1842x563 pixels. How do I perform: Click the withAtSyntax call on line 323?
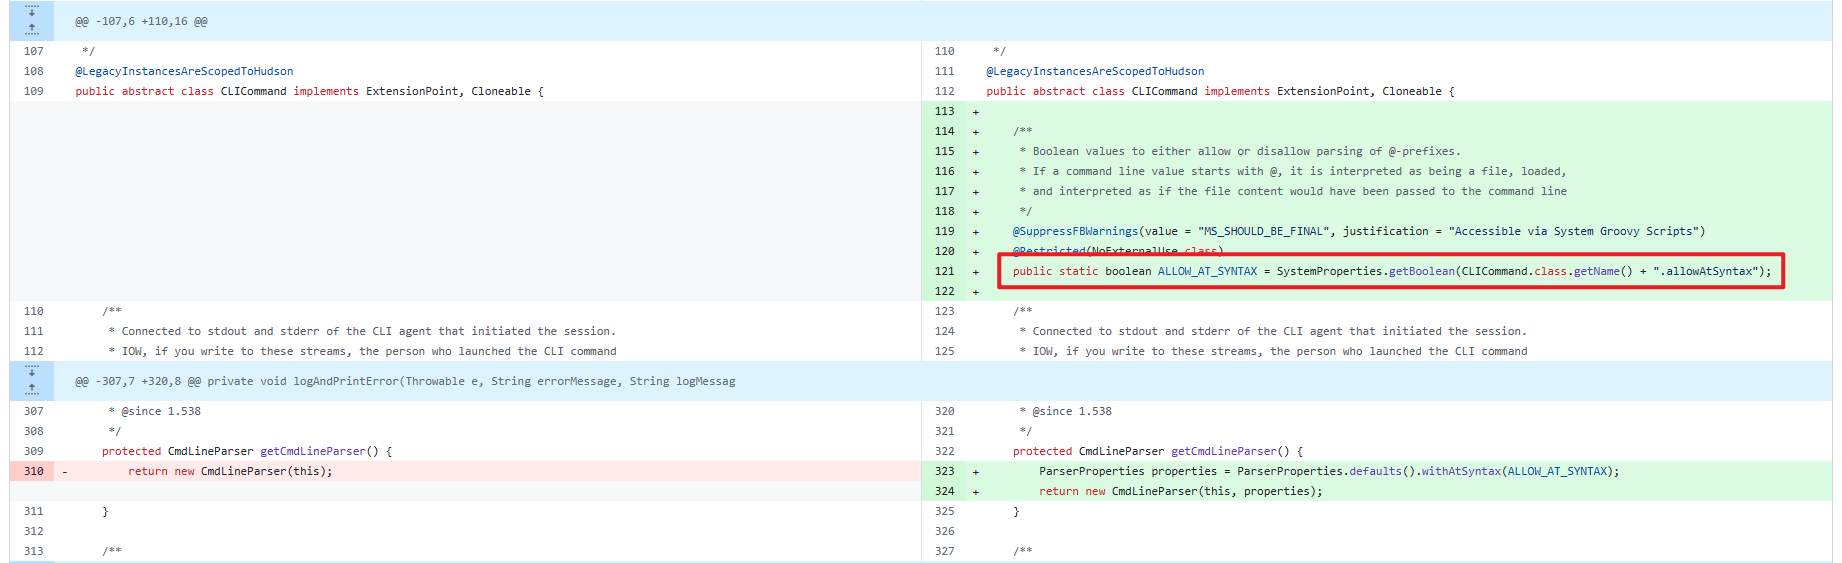tap(1461, 471)
